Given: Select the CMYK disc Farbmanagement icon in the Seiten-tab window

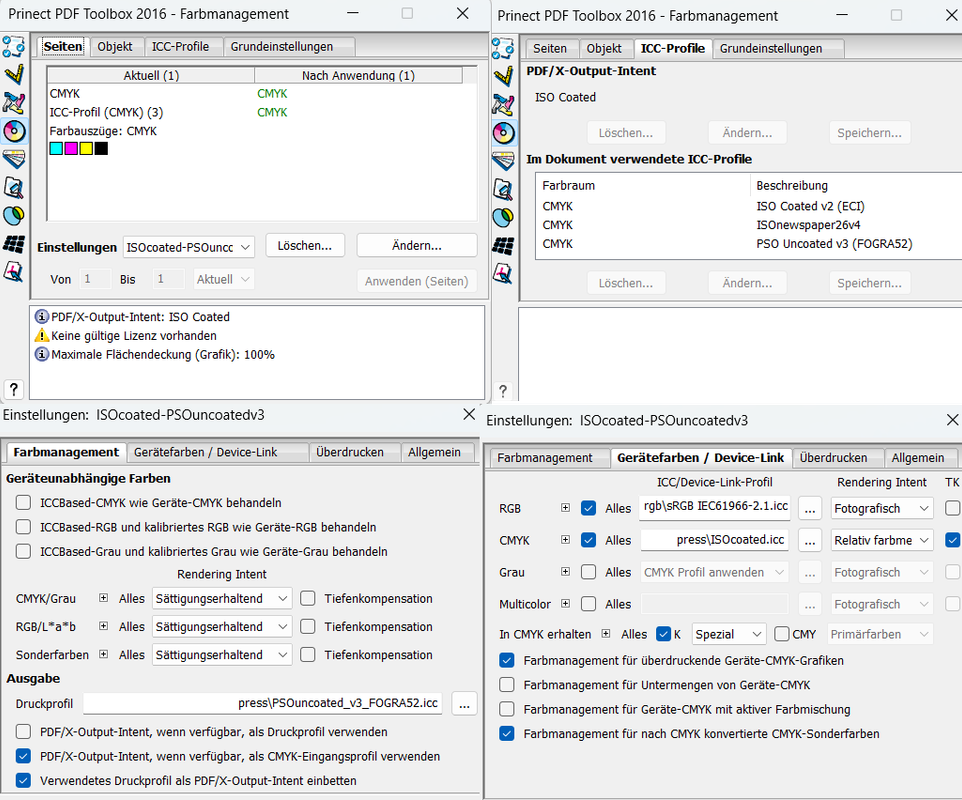Looking at the screenshot, I should [13, 131].
